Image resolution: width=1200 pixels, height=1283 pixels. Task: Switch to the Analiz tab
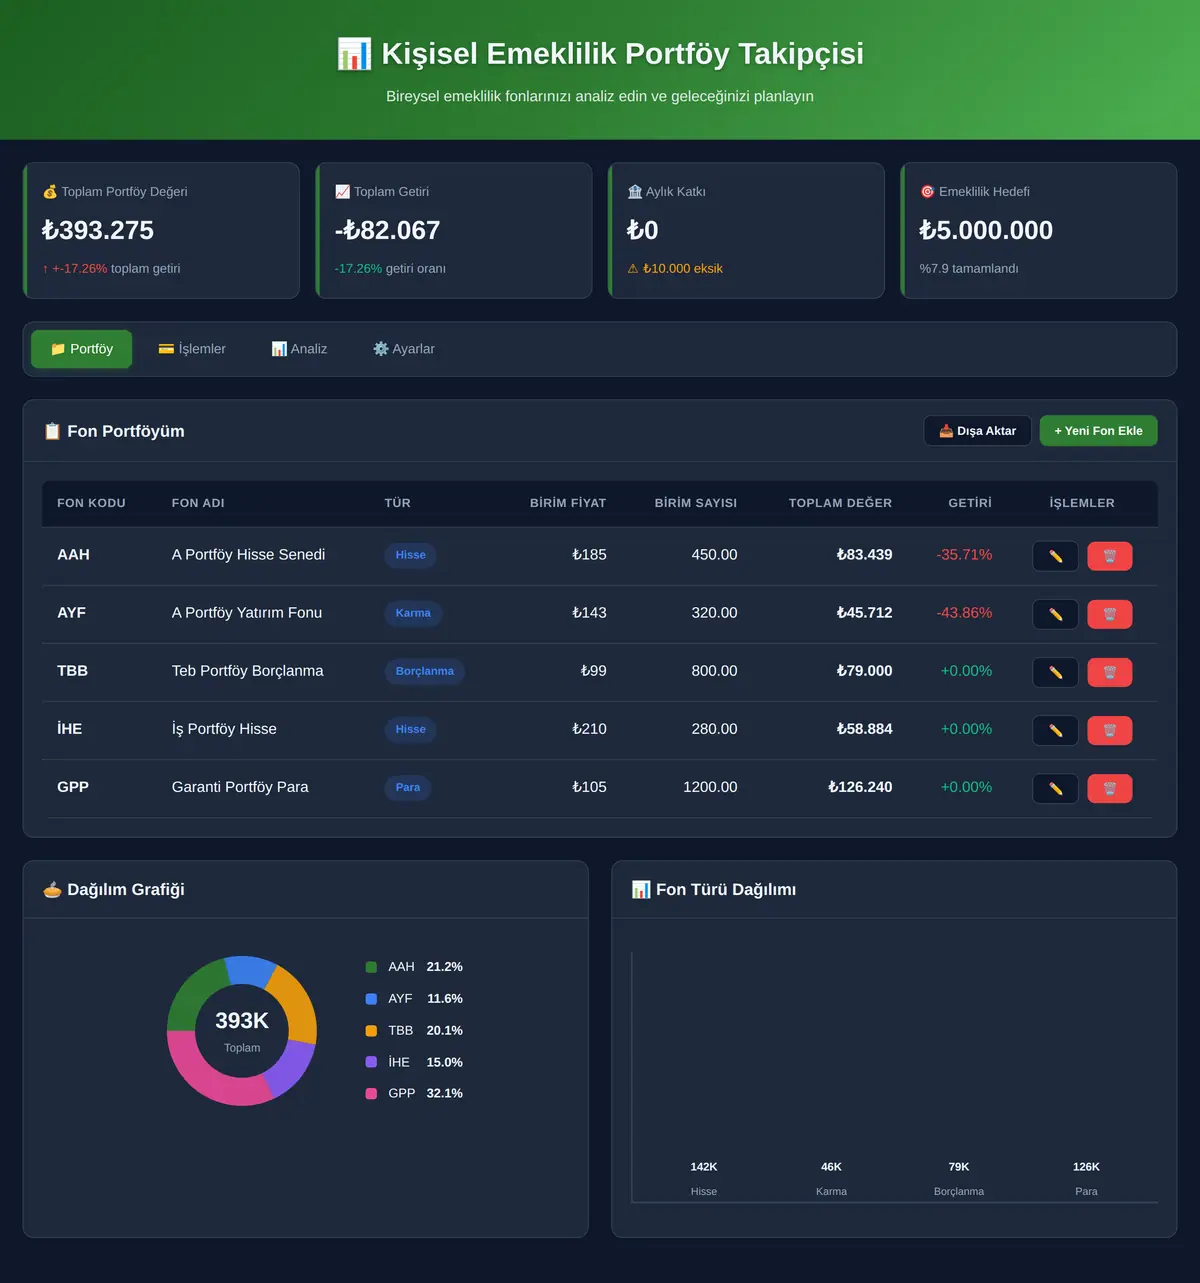(299, 349)
